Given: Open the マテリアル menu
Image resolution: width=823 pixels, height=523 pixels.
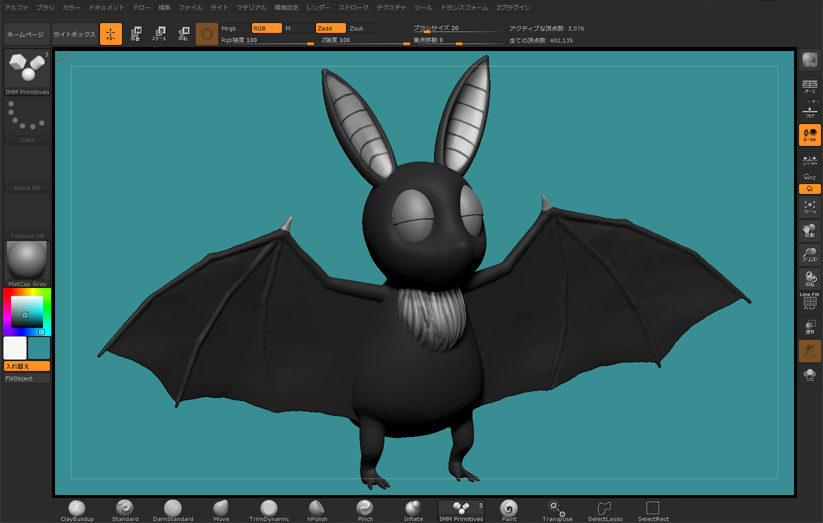Looking at the screenshot, I should pos(251,7).
